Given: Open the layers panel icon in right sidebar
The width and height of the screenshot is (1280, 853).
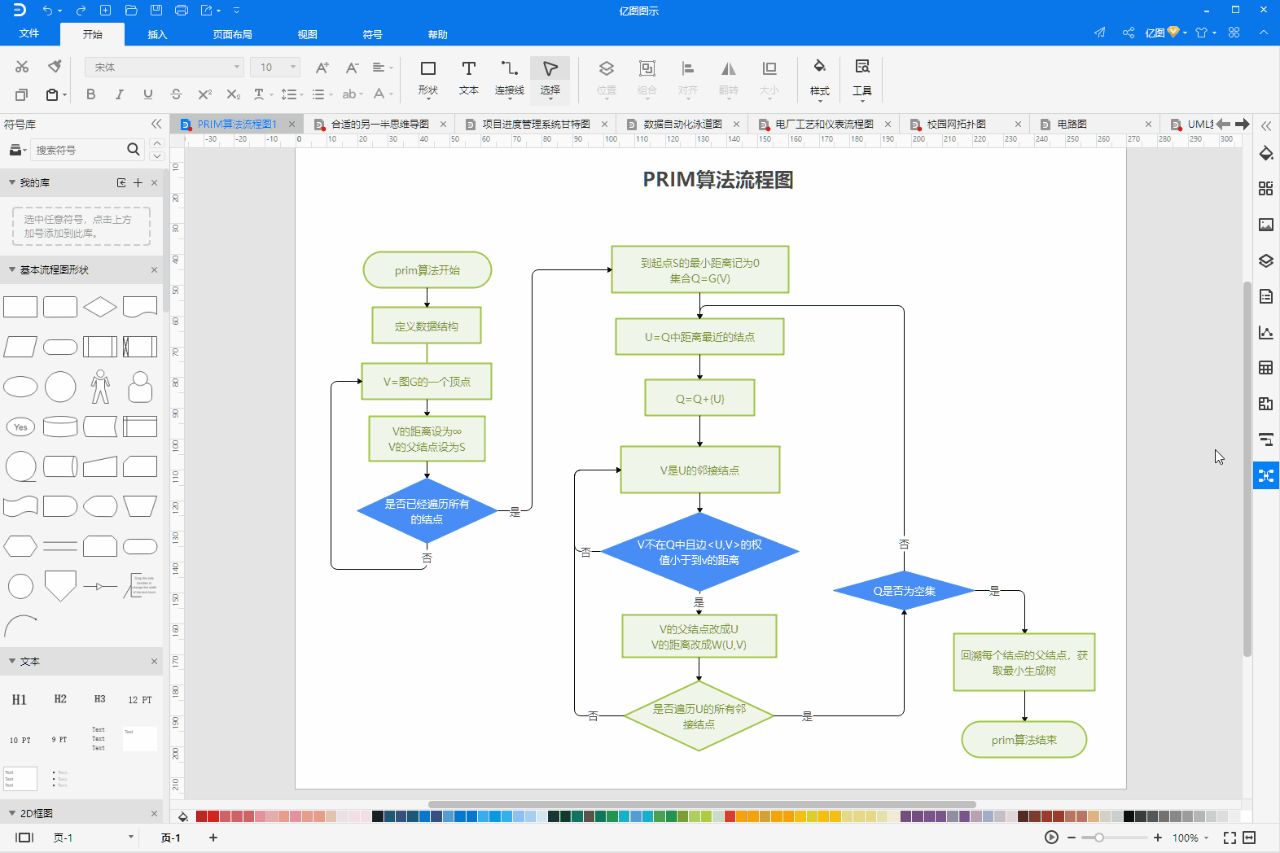Looking at the screenshot, I should [1266, 260].
